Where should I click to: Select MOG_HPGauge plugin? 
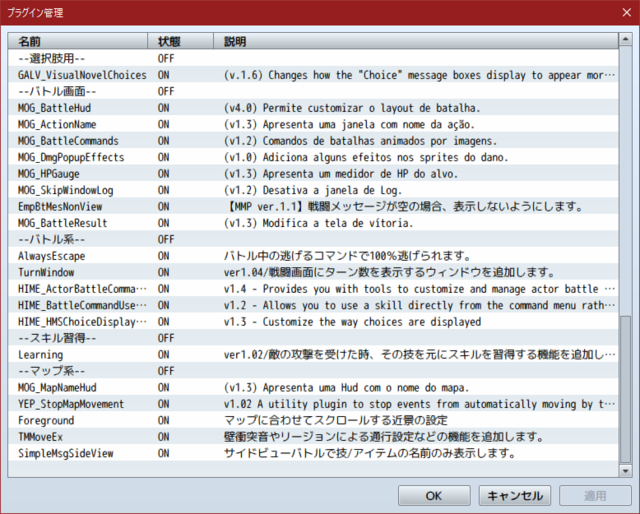[313, 174]
